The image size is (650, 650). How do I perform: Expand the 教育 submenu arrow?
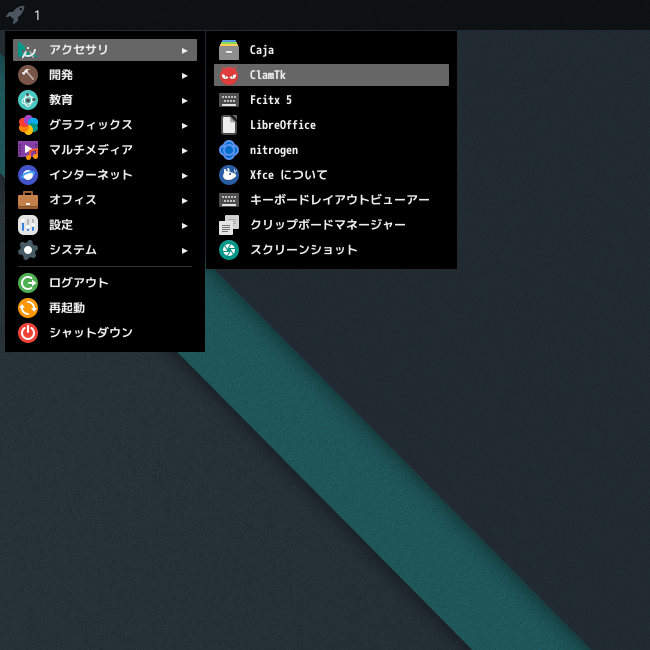pyautogui.click(x=184, y=101)
